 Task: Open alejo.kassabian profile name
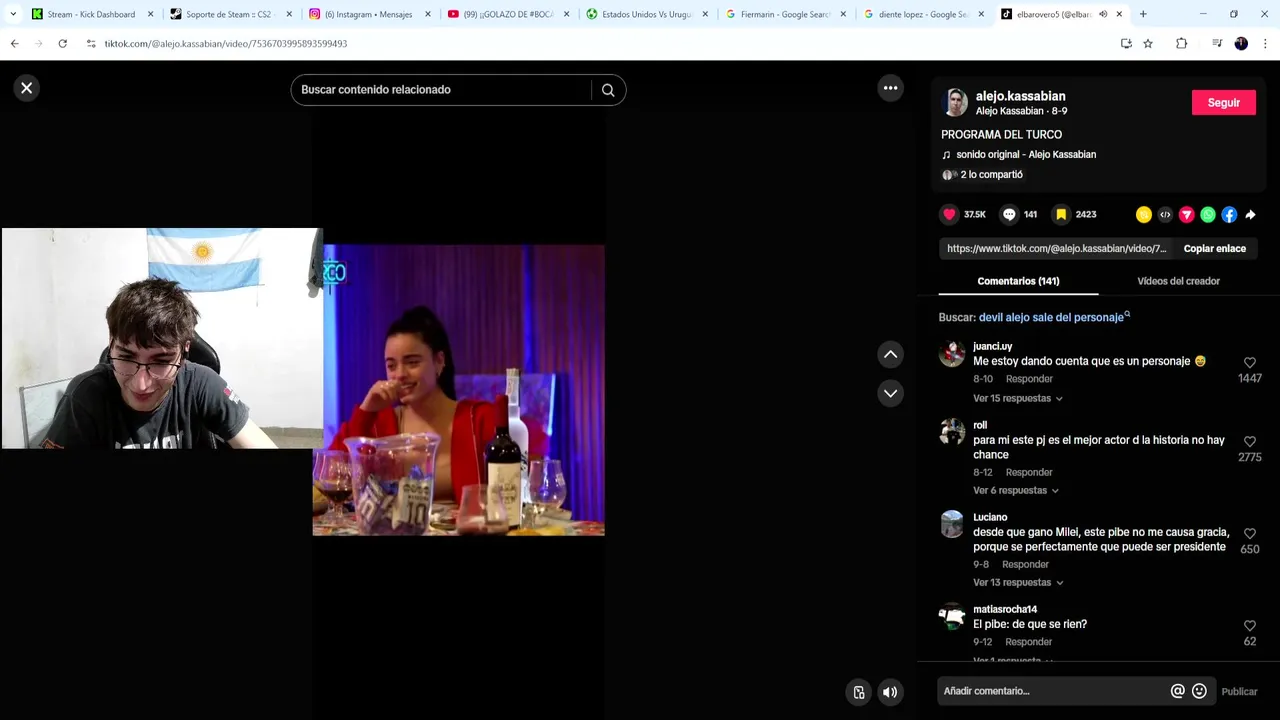[1020, 96]
